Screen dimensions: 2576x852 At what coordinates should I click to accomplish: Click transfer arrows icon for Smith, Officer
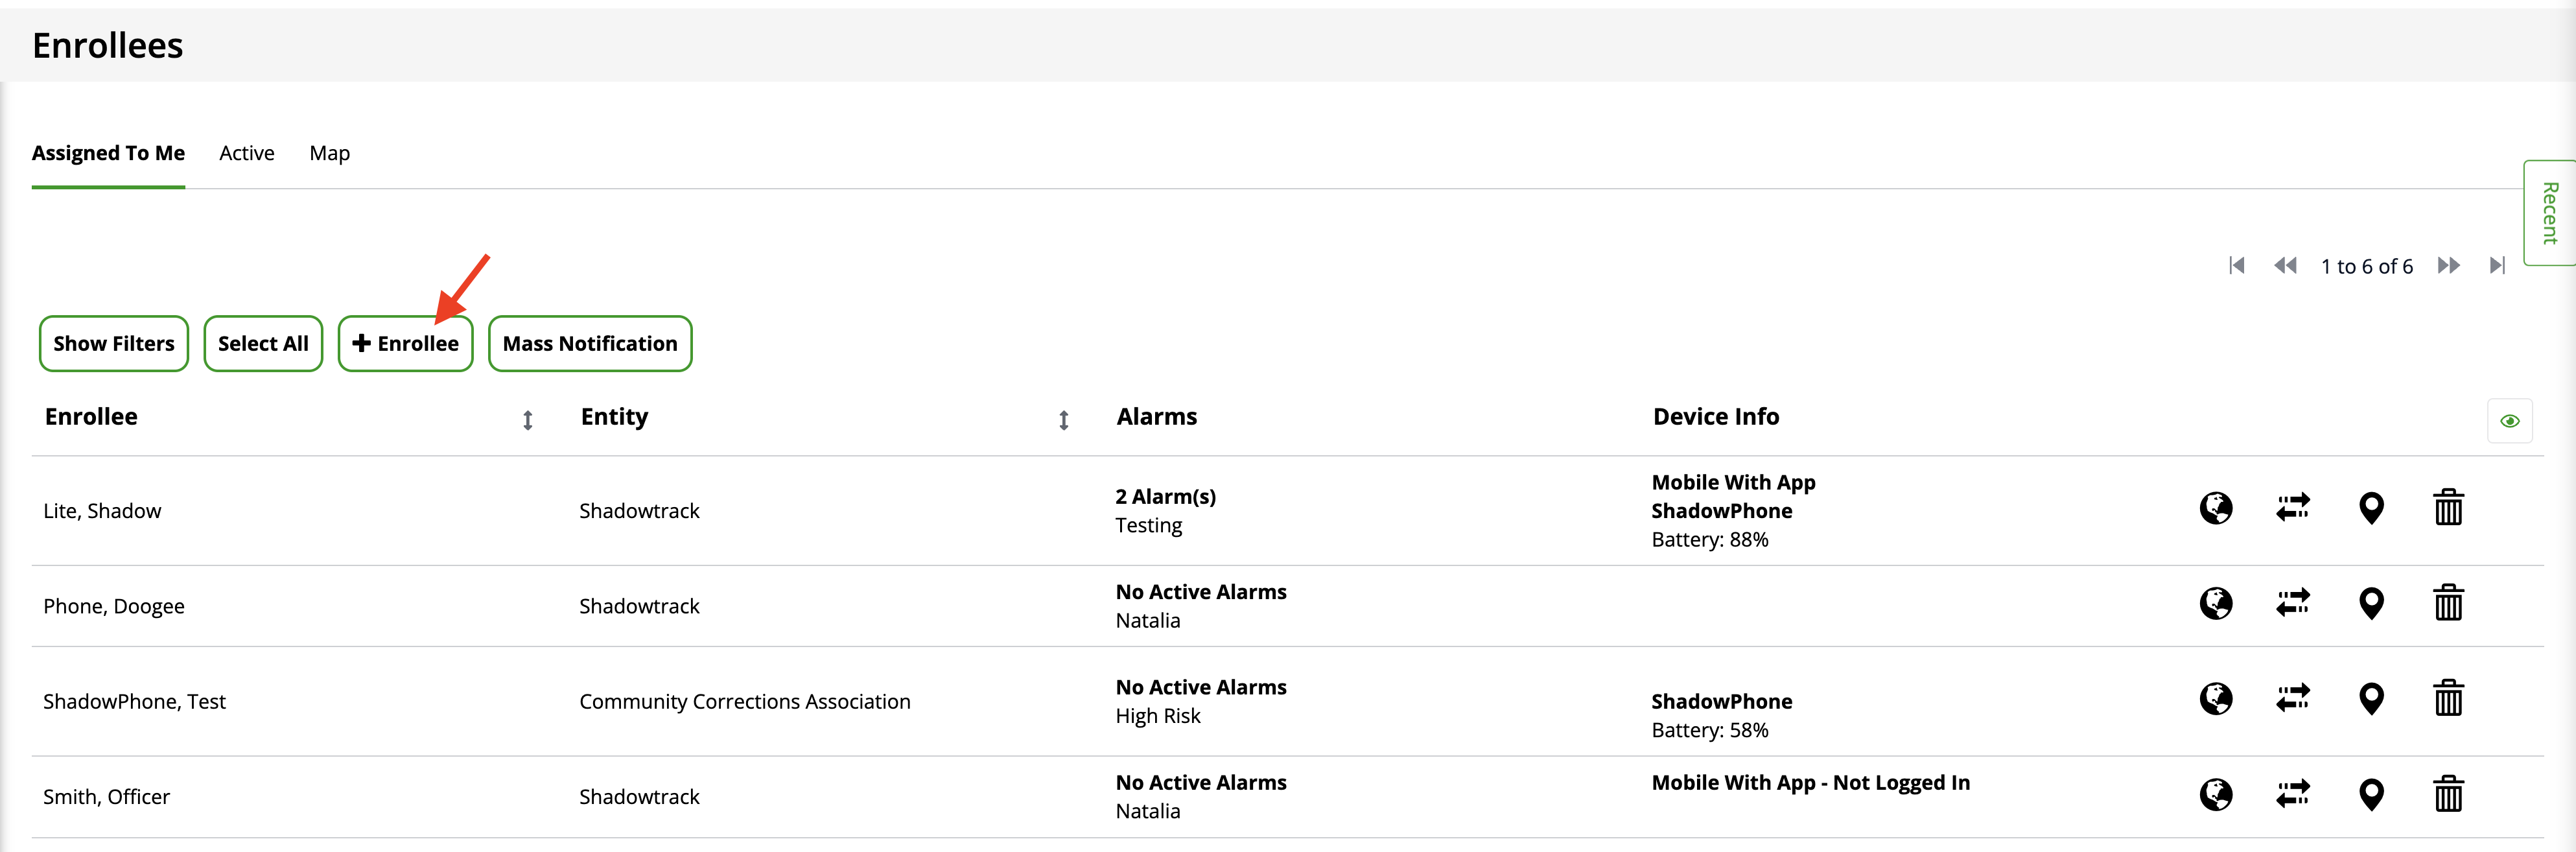click(x=2292, y=794)
